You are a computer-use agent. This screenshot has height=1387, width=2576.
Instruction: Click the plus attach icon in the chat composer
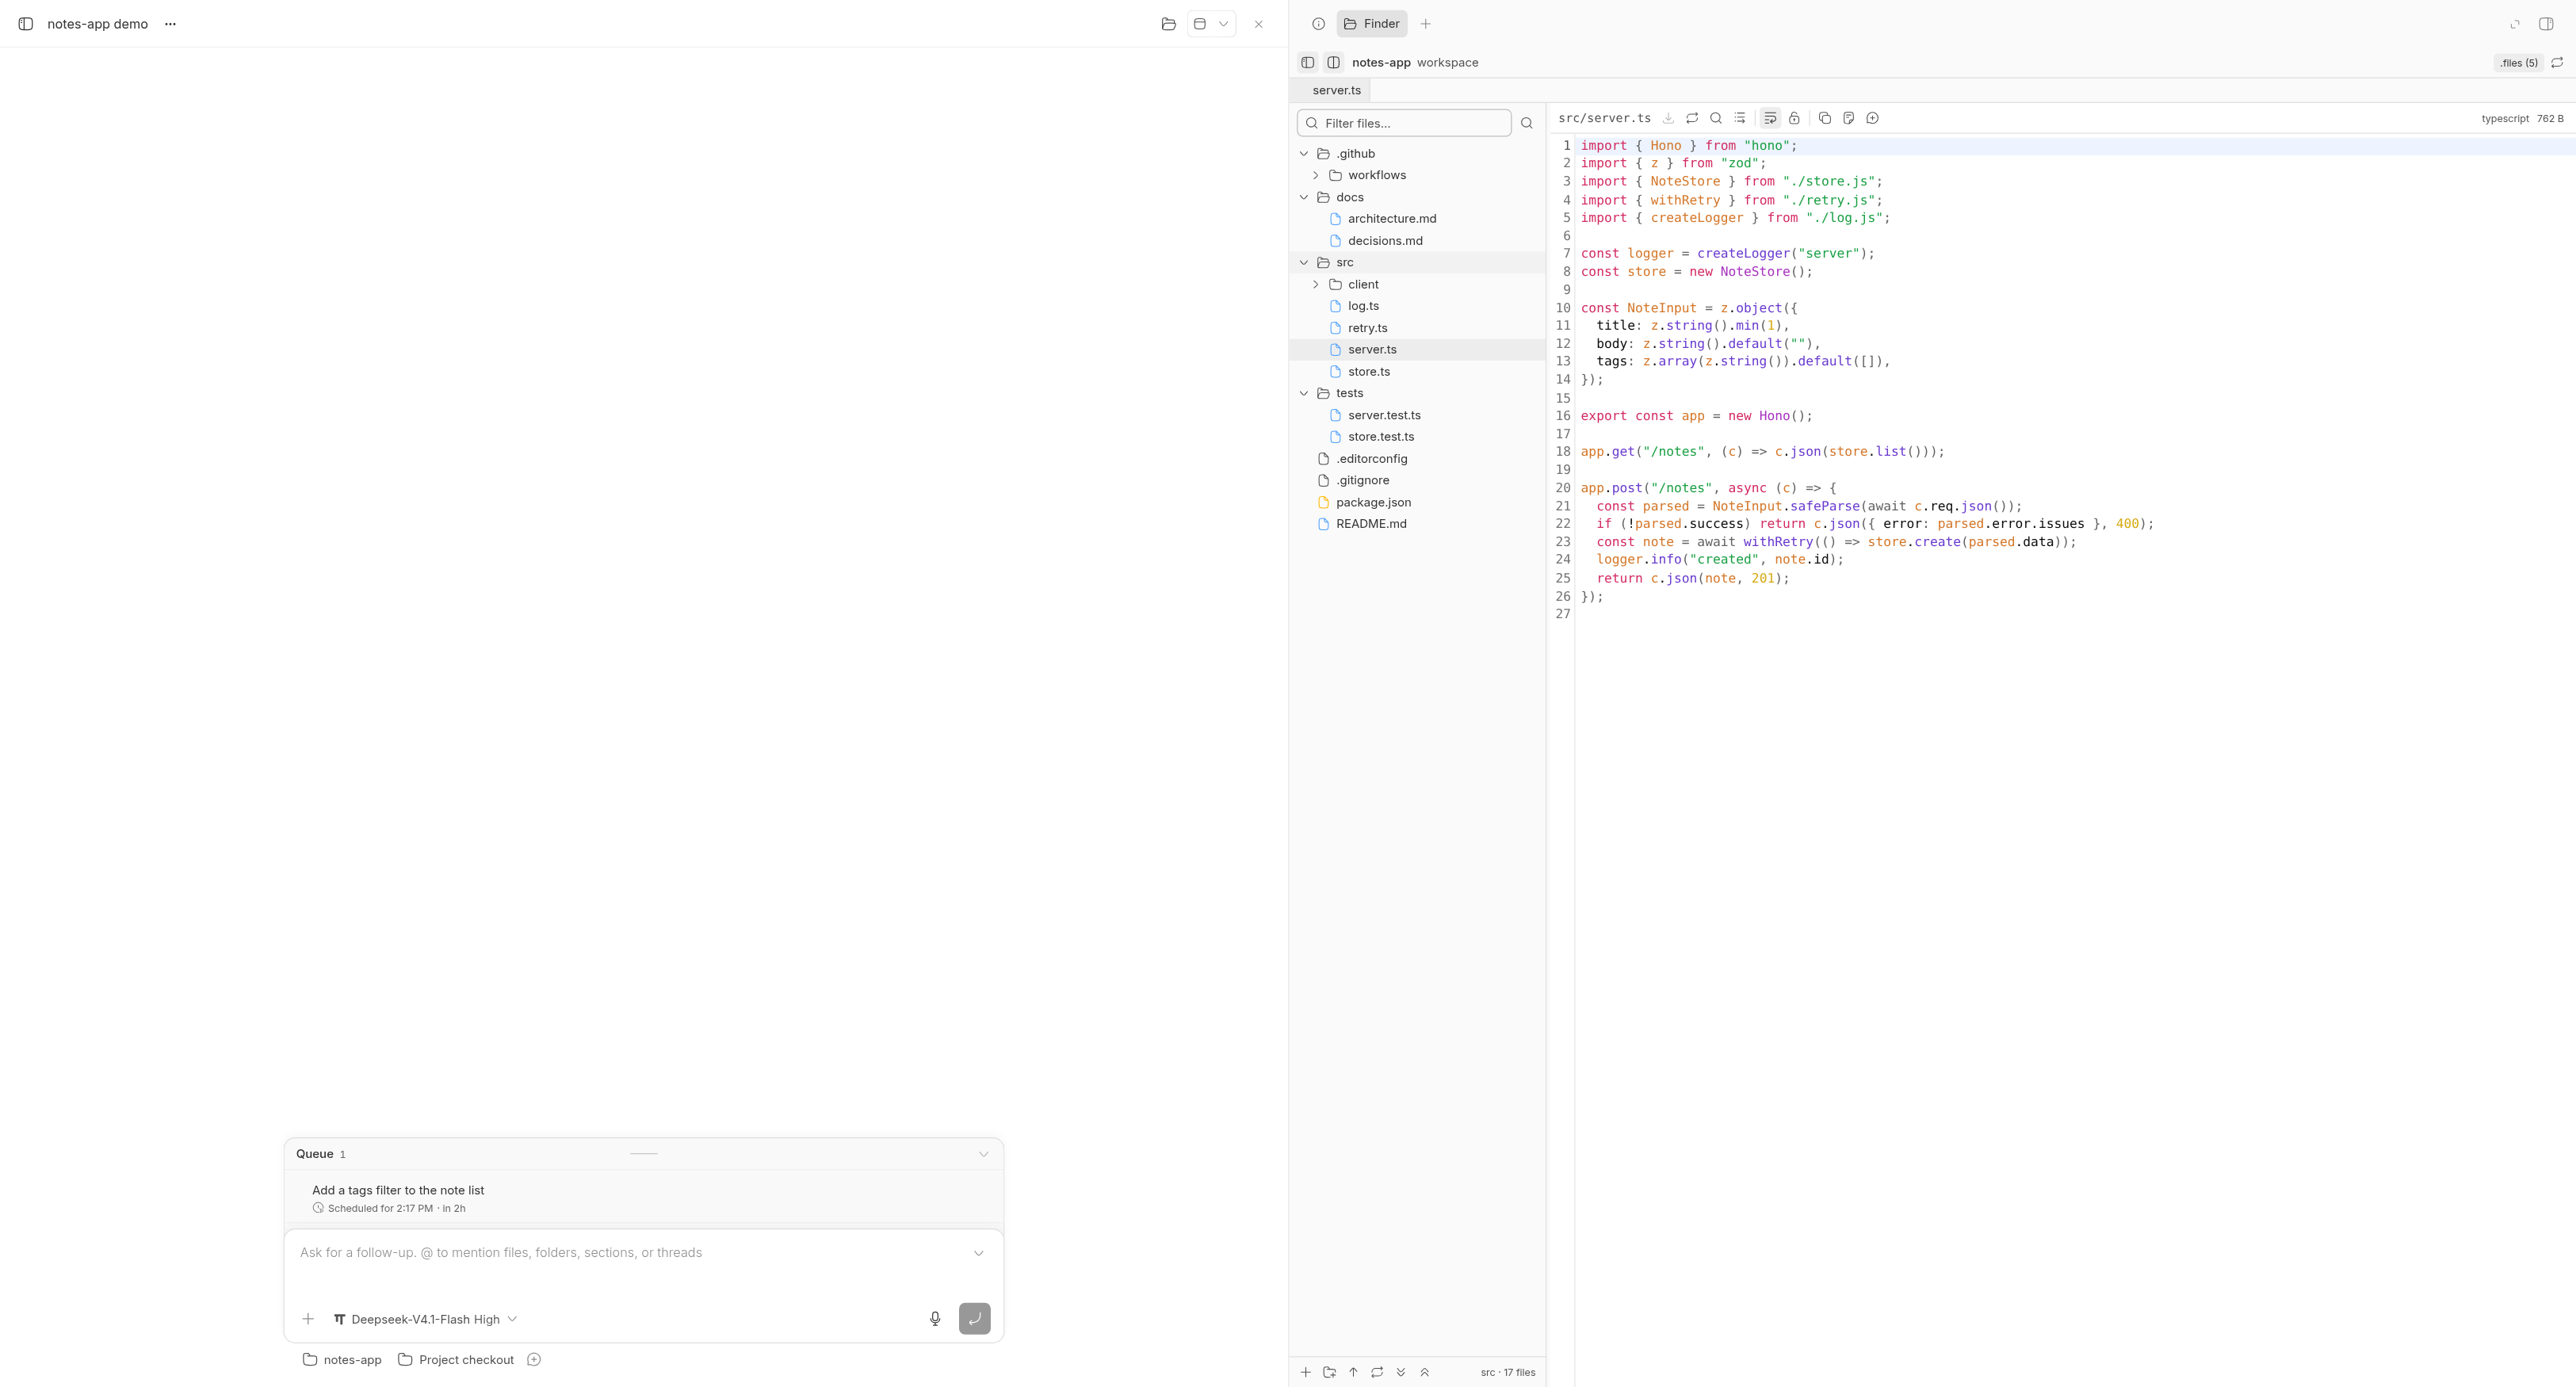(308, 1319)
